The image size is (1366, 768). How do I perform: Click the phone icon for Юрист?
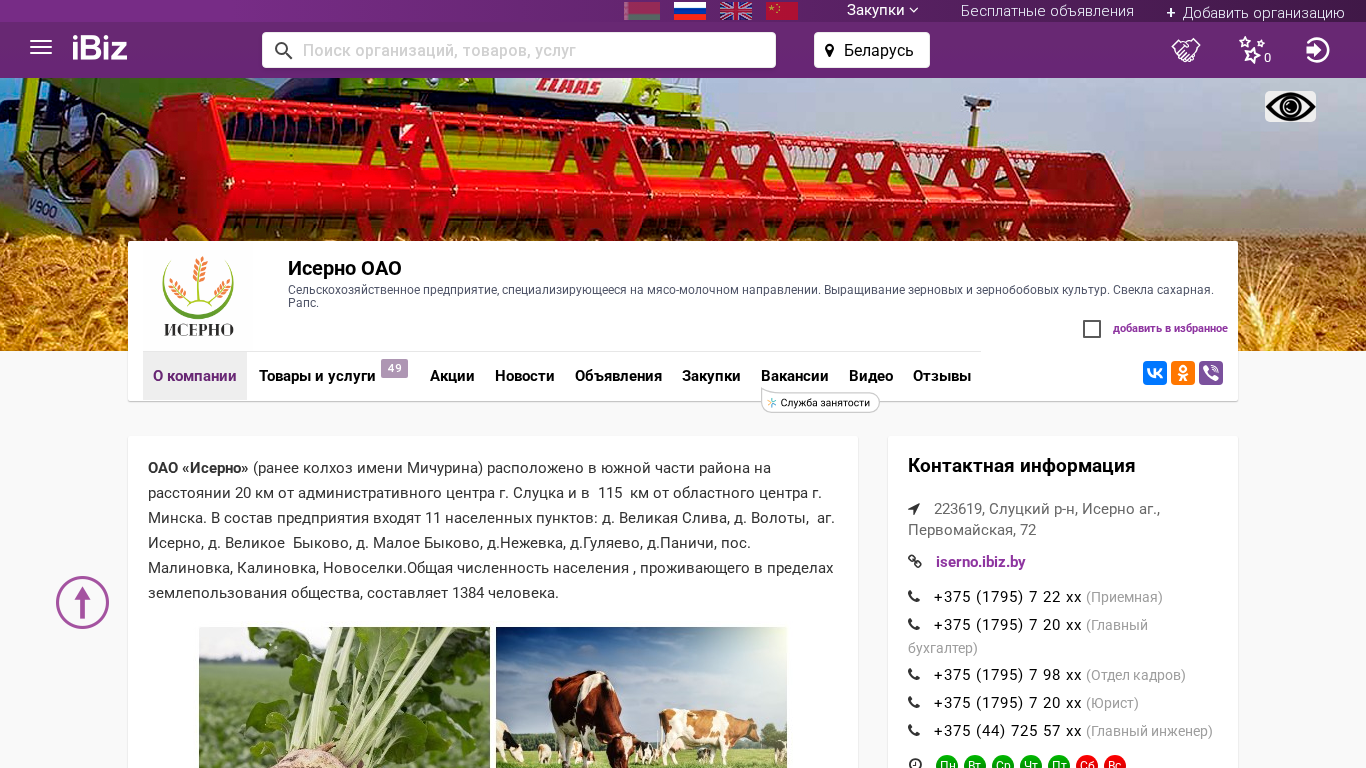[914, 703]
